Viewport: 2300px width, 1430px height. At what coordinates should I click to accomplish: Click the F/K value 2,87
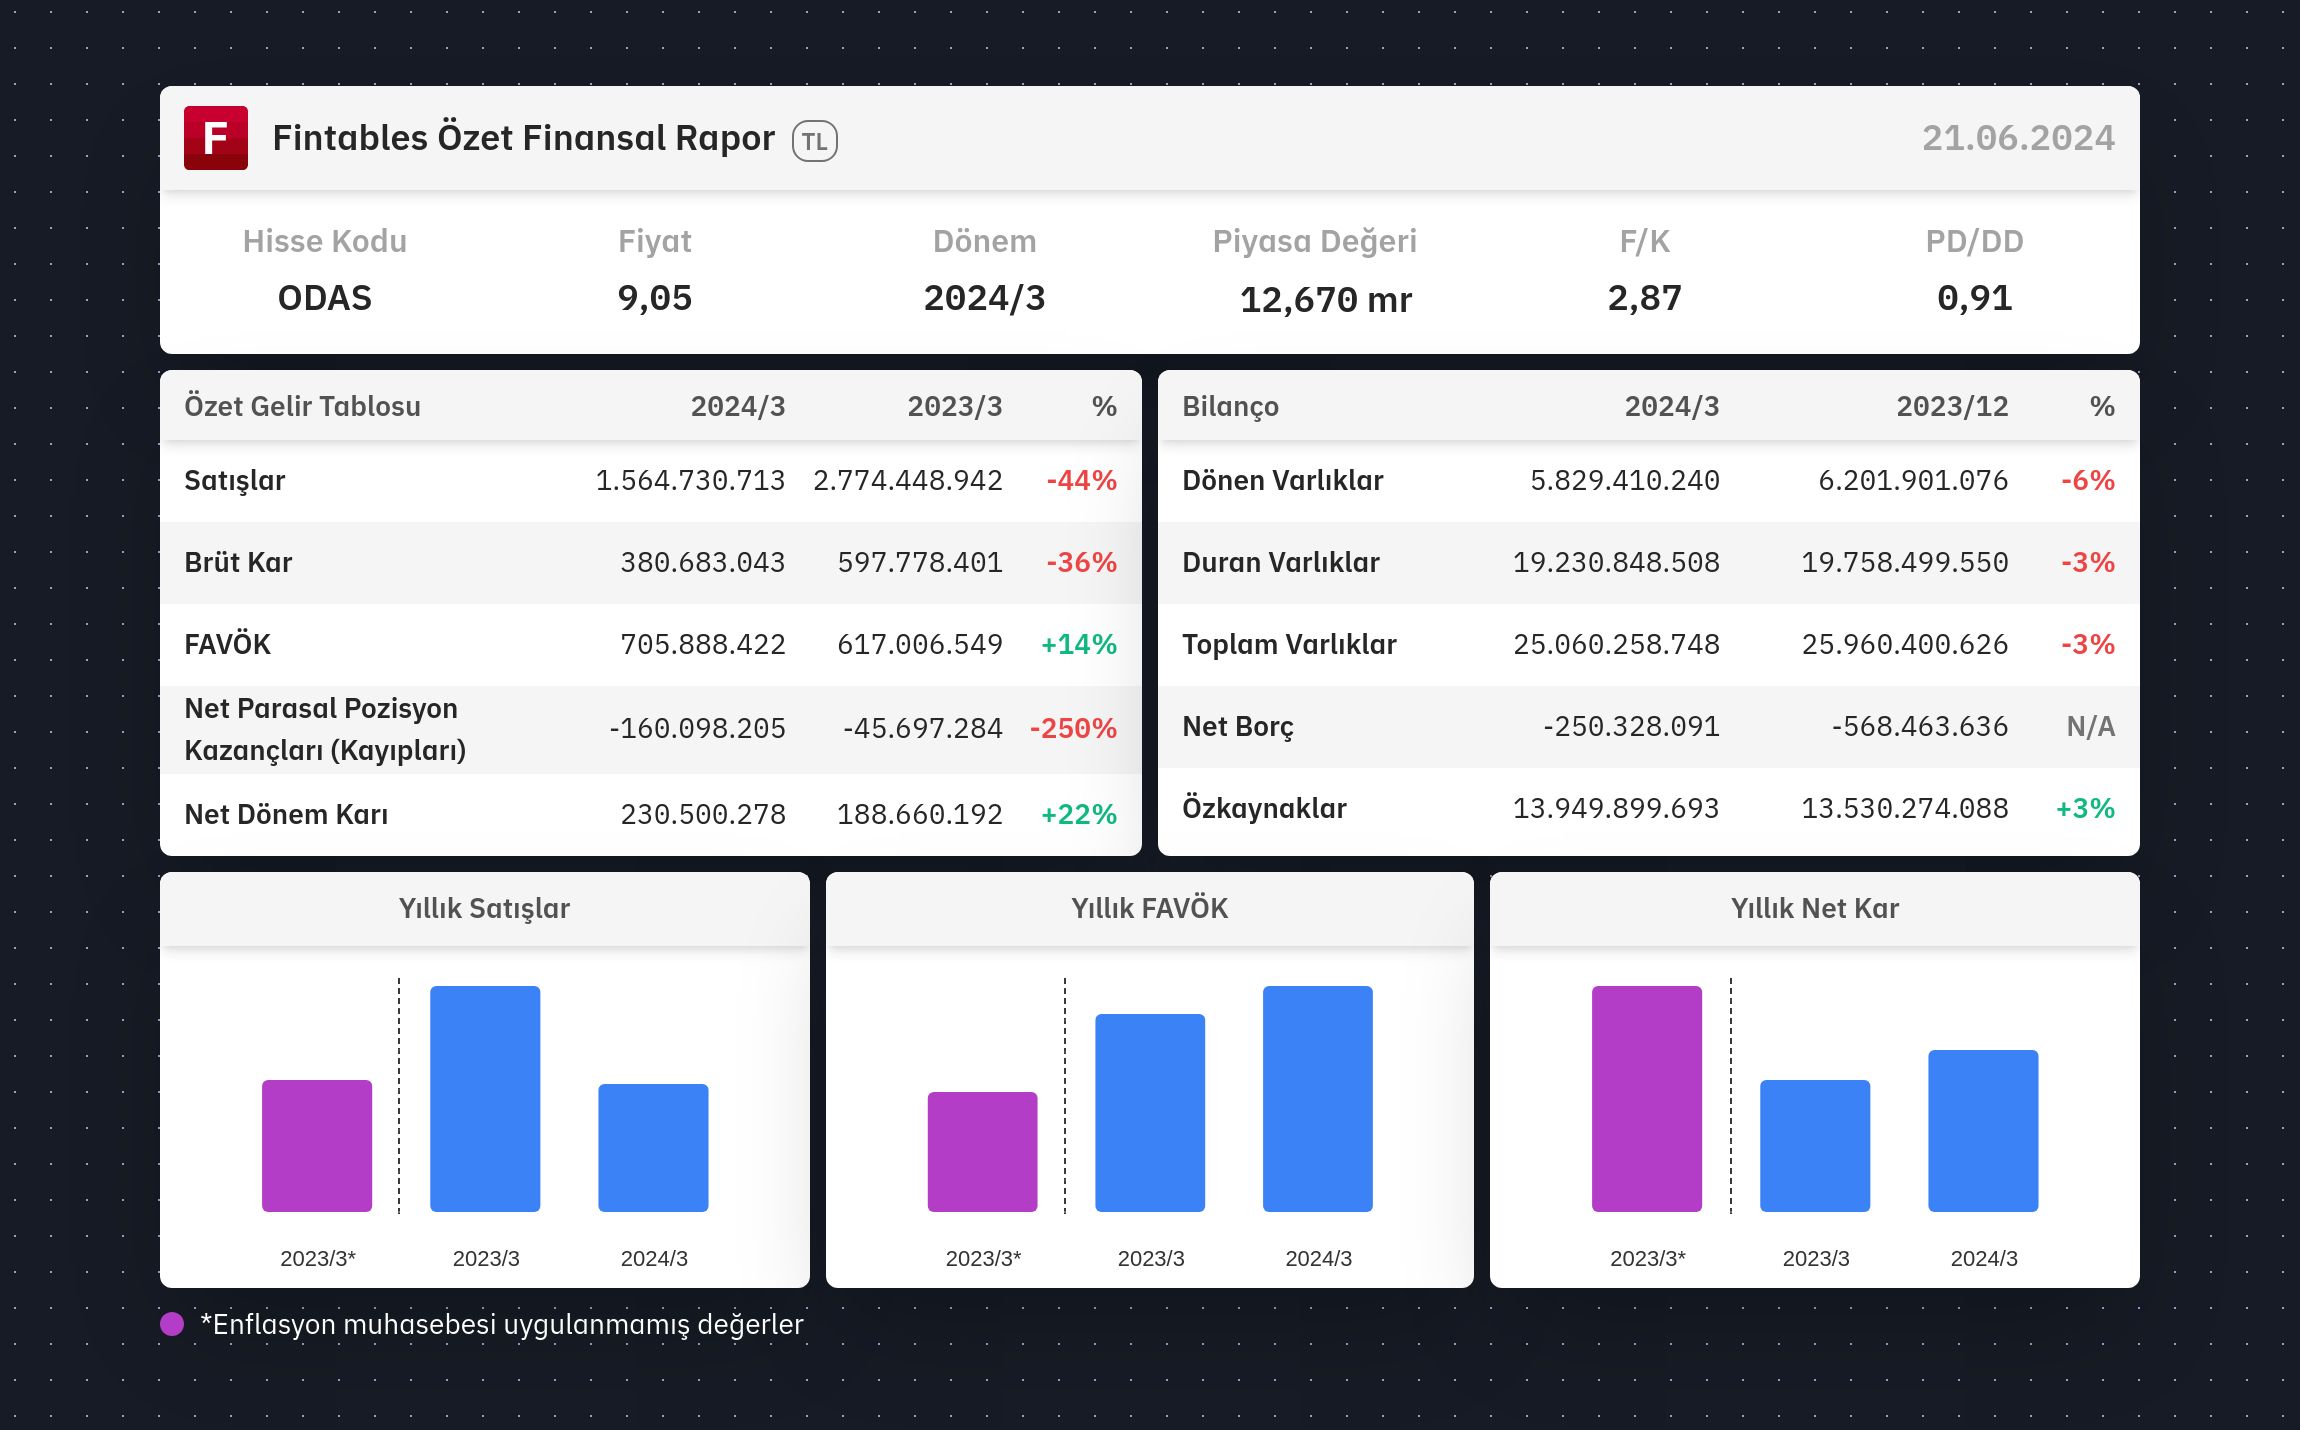coord(1645,298)
